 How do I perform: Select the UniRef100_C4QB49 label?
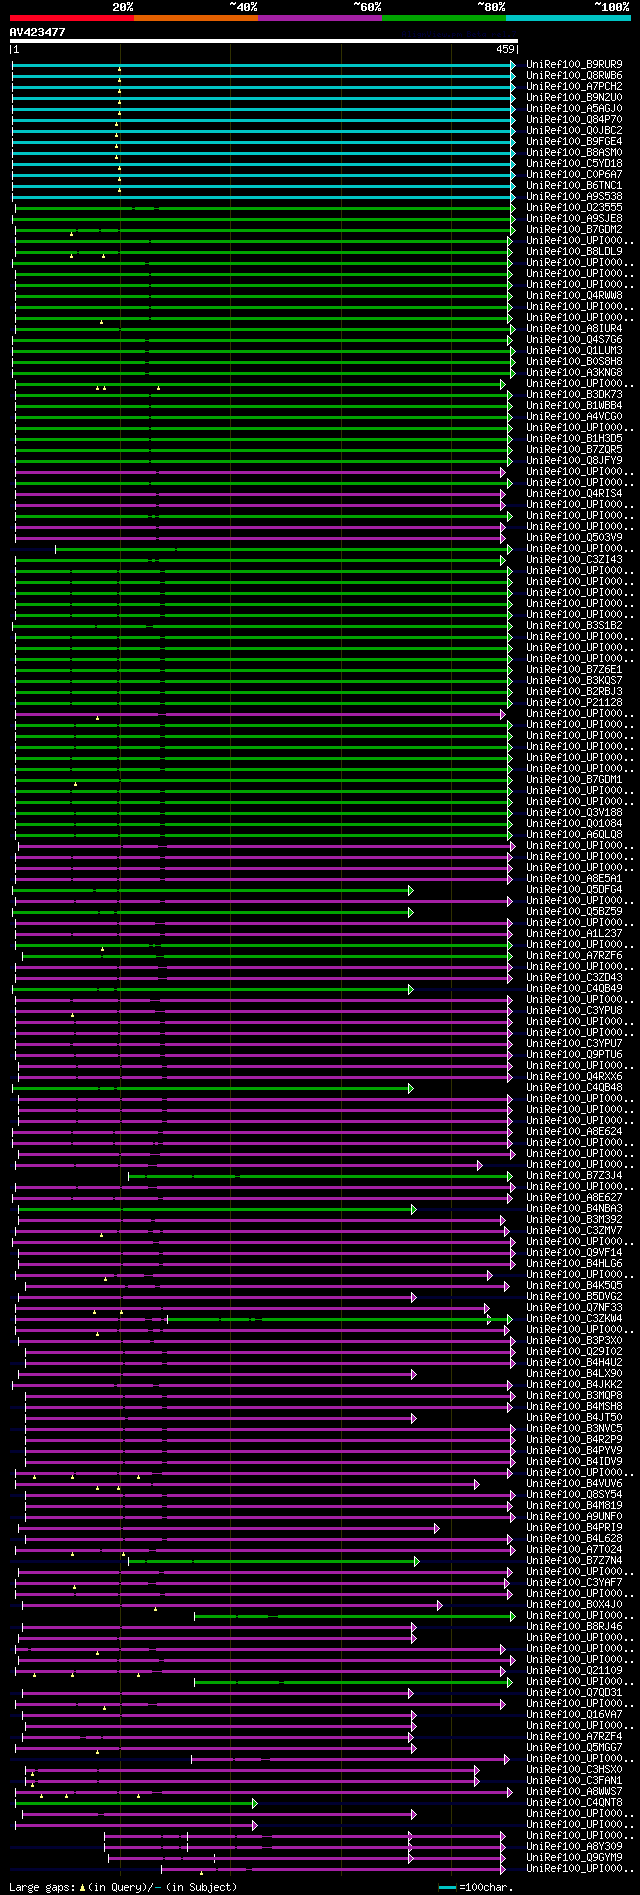(574, 989)
